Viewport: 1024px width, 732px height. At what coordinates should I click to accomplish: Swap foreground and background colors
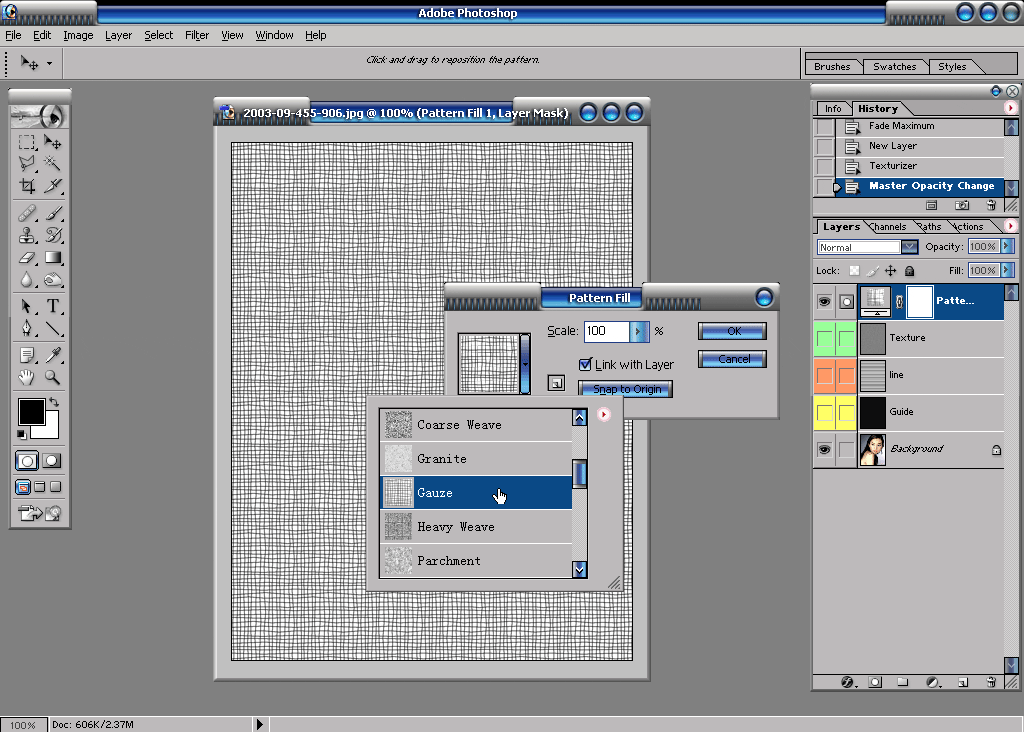54,402
